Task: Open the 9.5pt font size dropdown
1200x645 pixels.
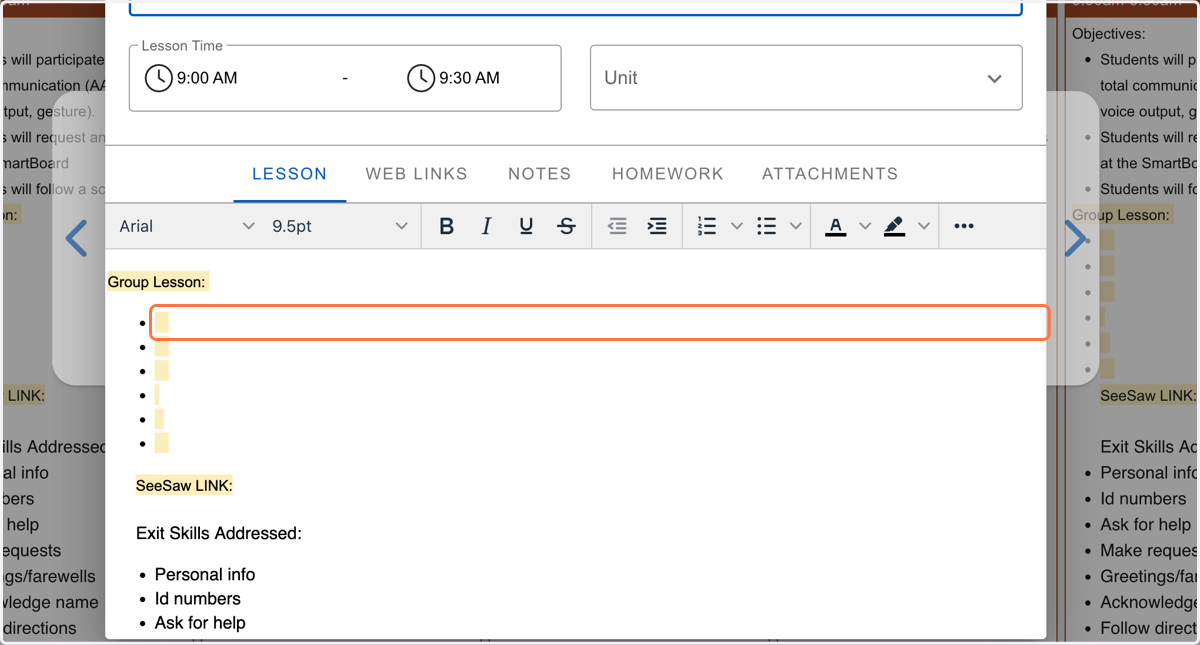Action: pos(339,226)
